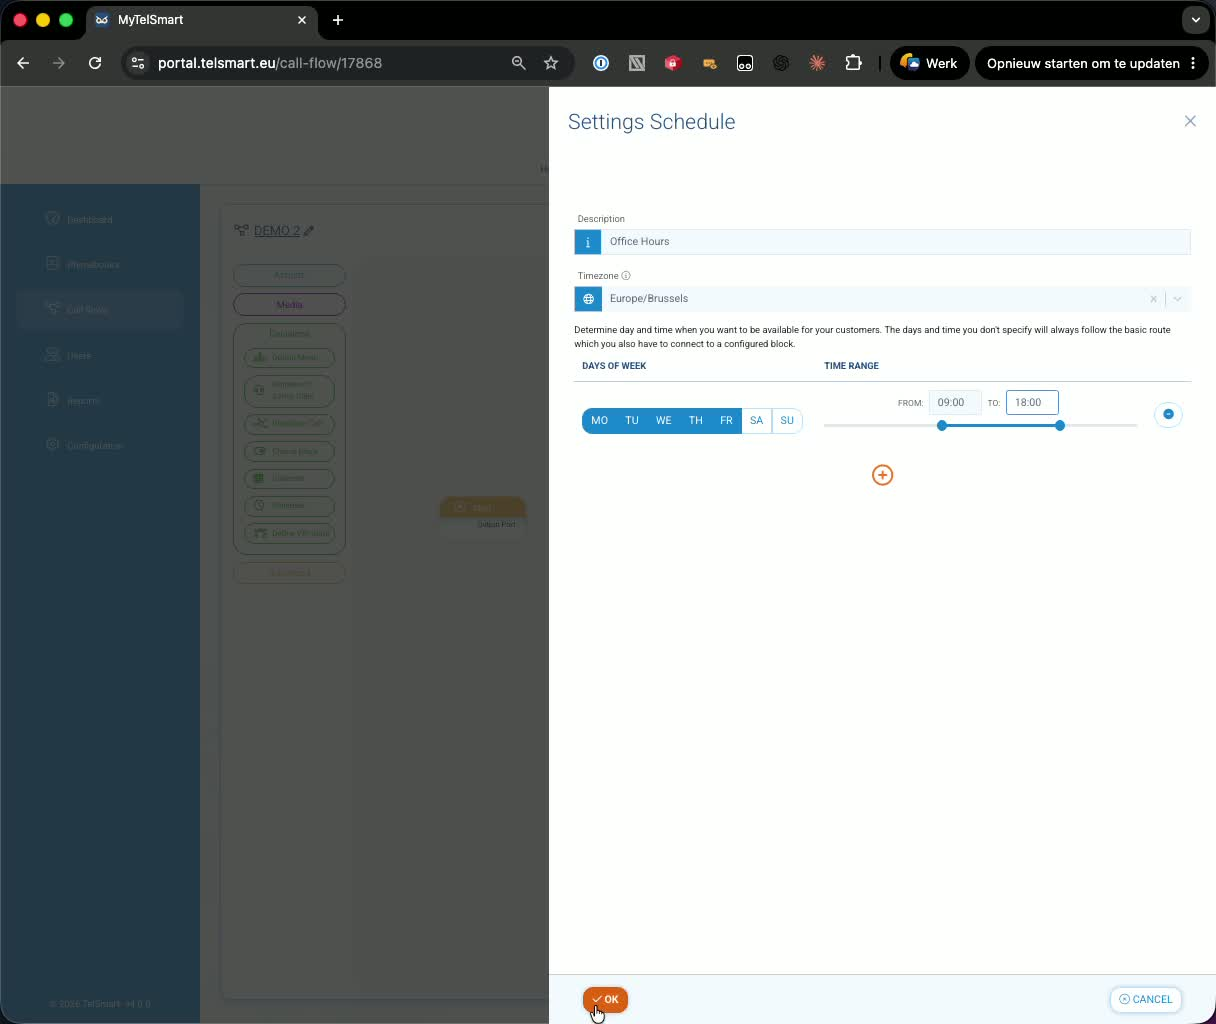Image resolution: width=1216 pixels, height=1024 pixels.
Task: Open the Notion extension icon
Action: click(637, 63)
